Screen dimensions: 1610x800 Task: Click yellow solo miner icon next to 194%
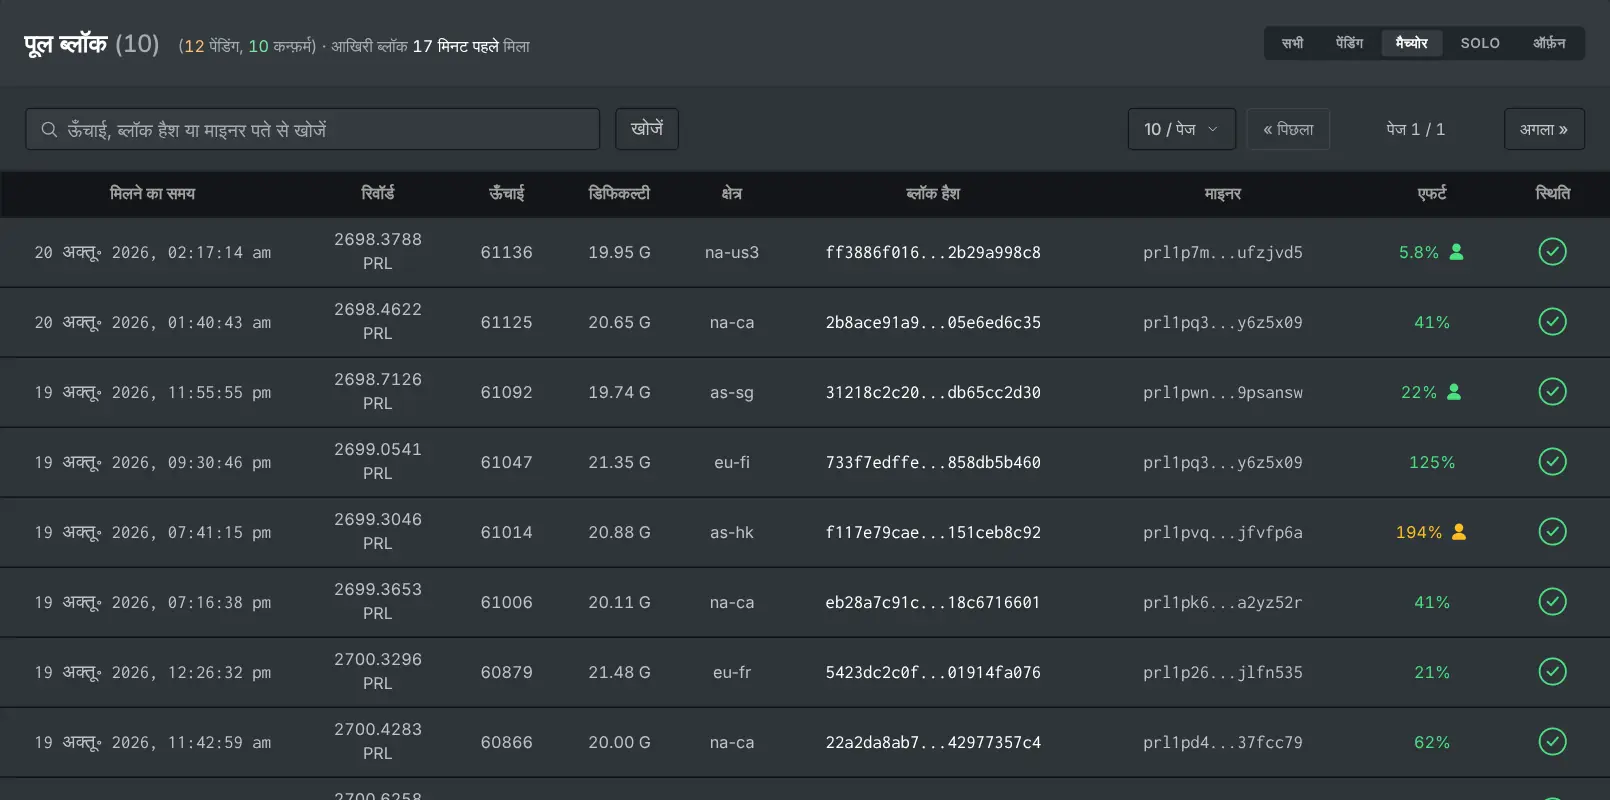click(x=1459, y=532)
